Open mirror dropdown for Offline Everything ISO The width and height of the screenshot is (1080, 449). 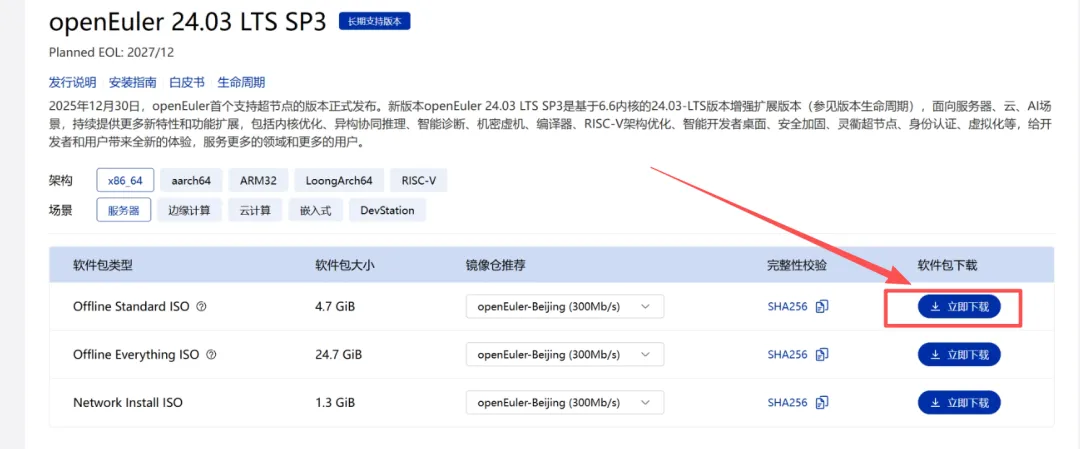pyautogui.click(x=565, y=355)
